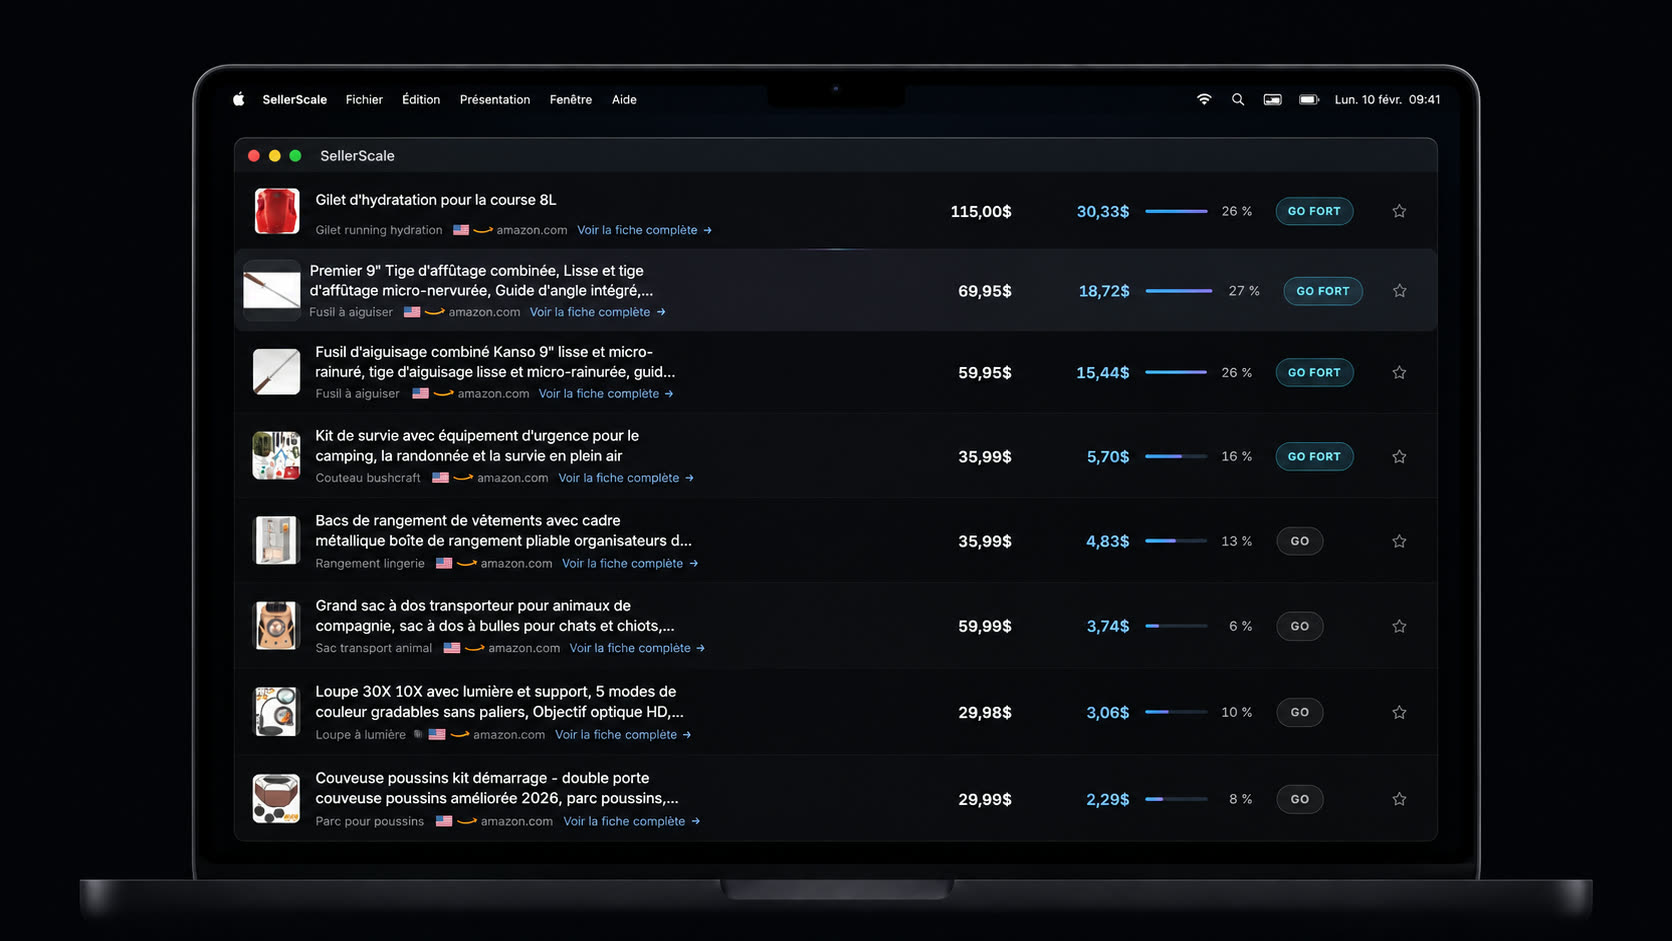Image resolution: width=1672 pixels, height=941 pixels.
Task: Click the US flag on the Loupe à lumière row
Action: coord(437,735)
